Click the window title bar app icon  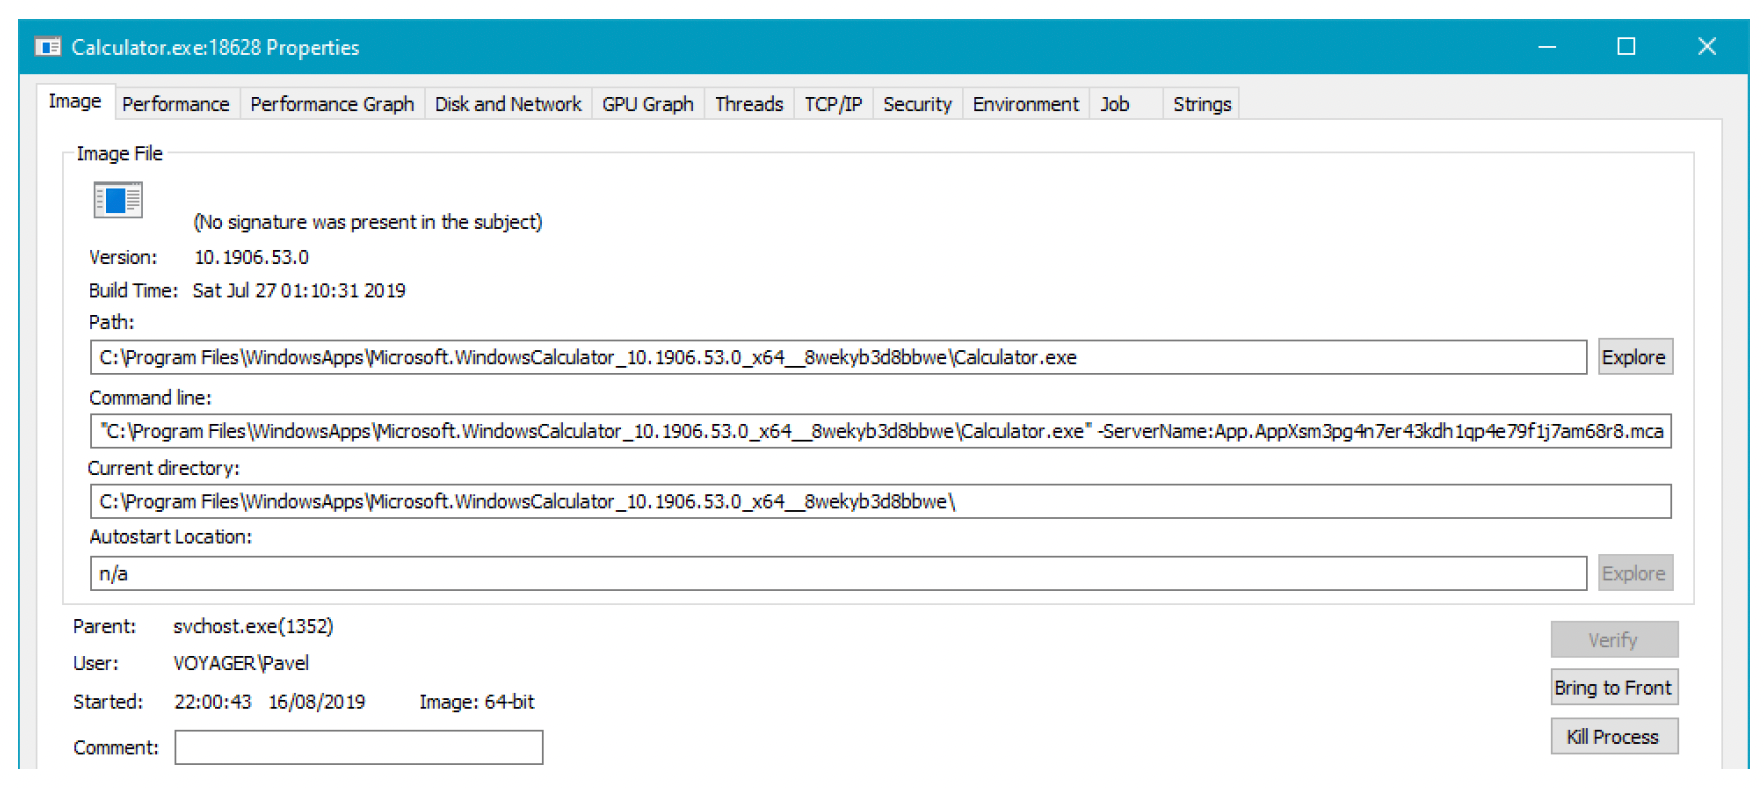(x=47, y=47)
